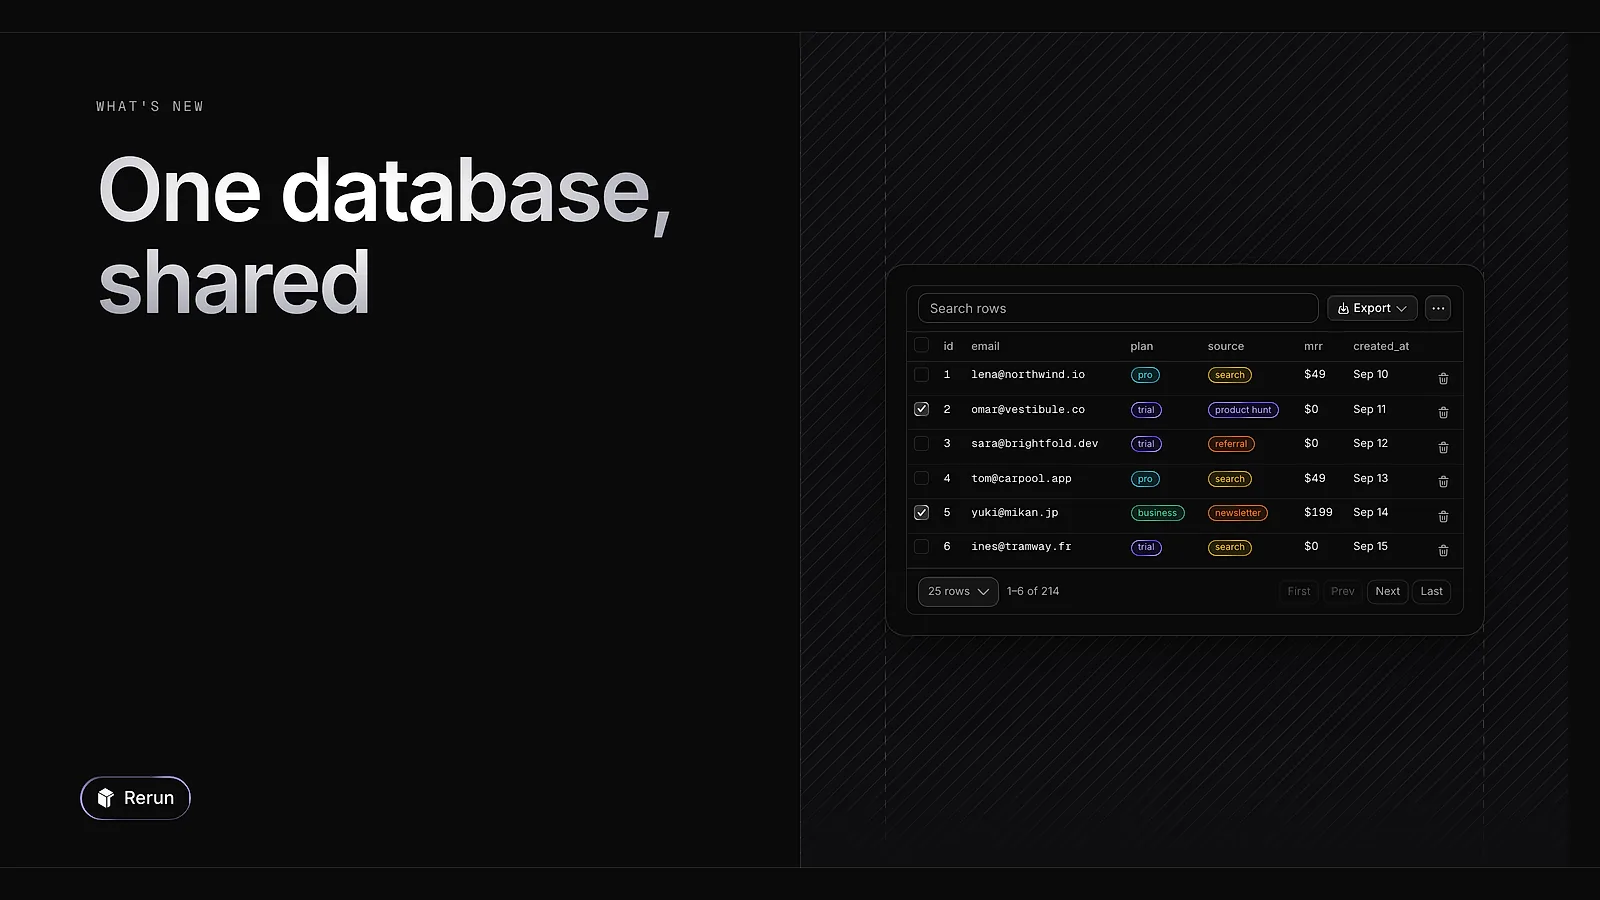The height and width of the screenshot is (900, 1600).
Task: Select the lena@northwind.io row checkbox
Action: pos(921,374)
